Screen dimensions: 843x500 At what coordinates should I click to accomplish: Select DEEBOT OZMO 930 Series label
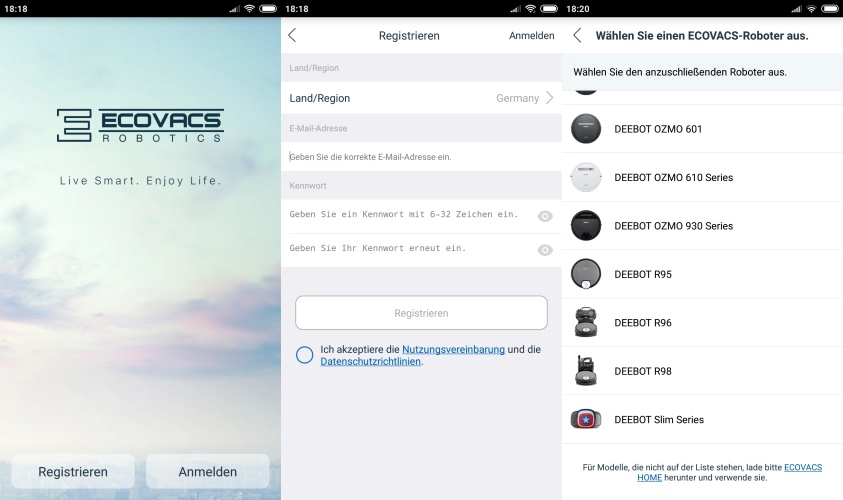coord(674,226)
